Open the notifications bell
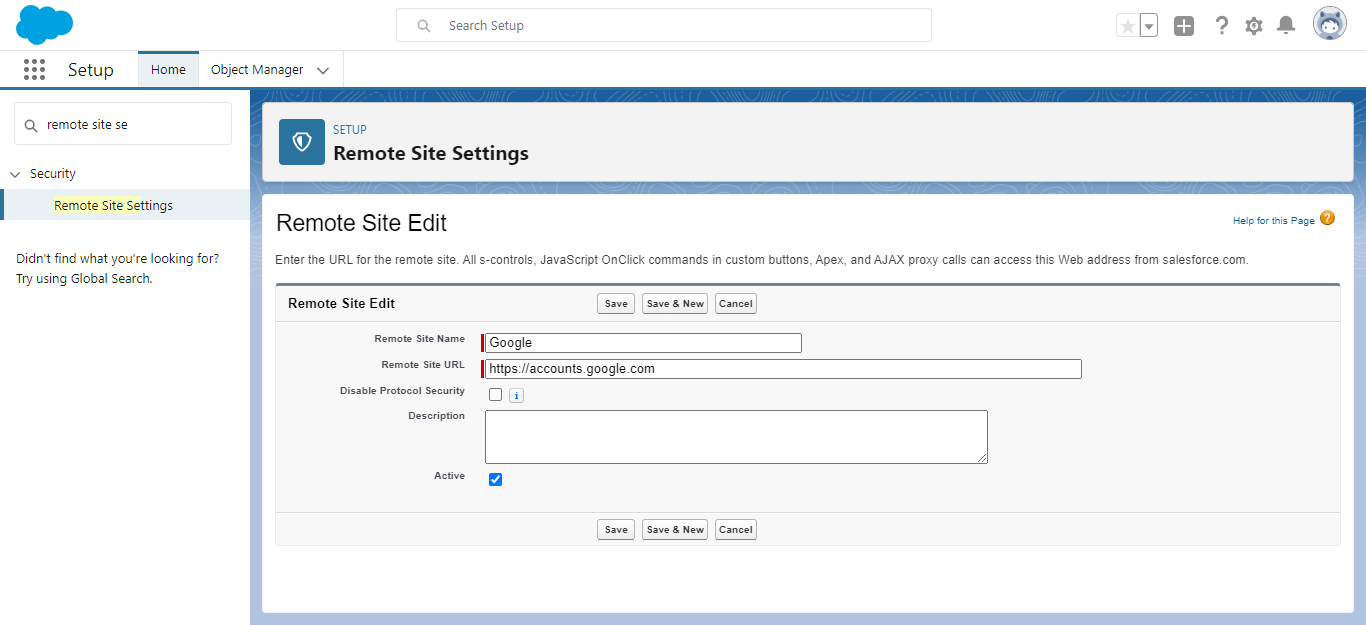The height and width of the screenshot is (625, 1366). click(1287, 26)
